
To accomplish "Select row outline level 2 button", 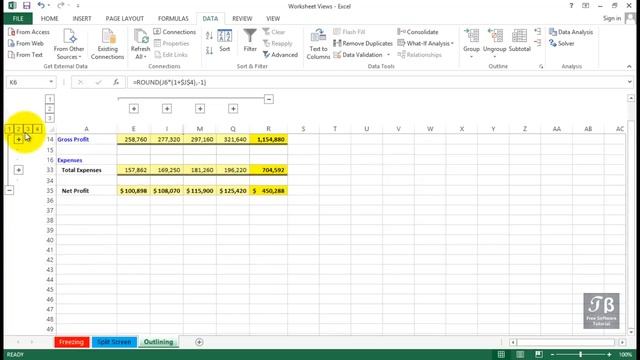I will click(x=18, y=129).
